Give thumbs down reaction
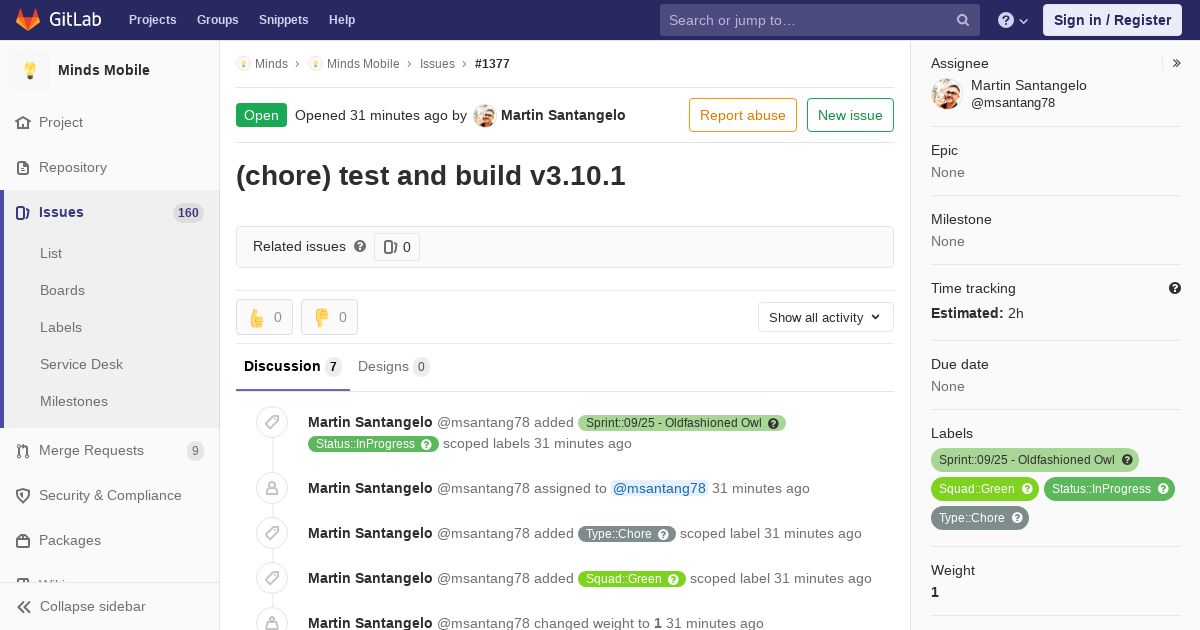Viewport: 1200px width, 630px height. (x=329, y=317)
